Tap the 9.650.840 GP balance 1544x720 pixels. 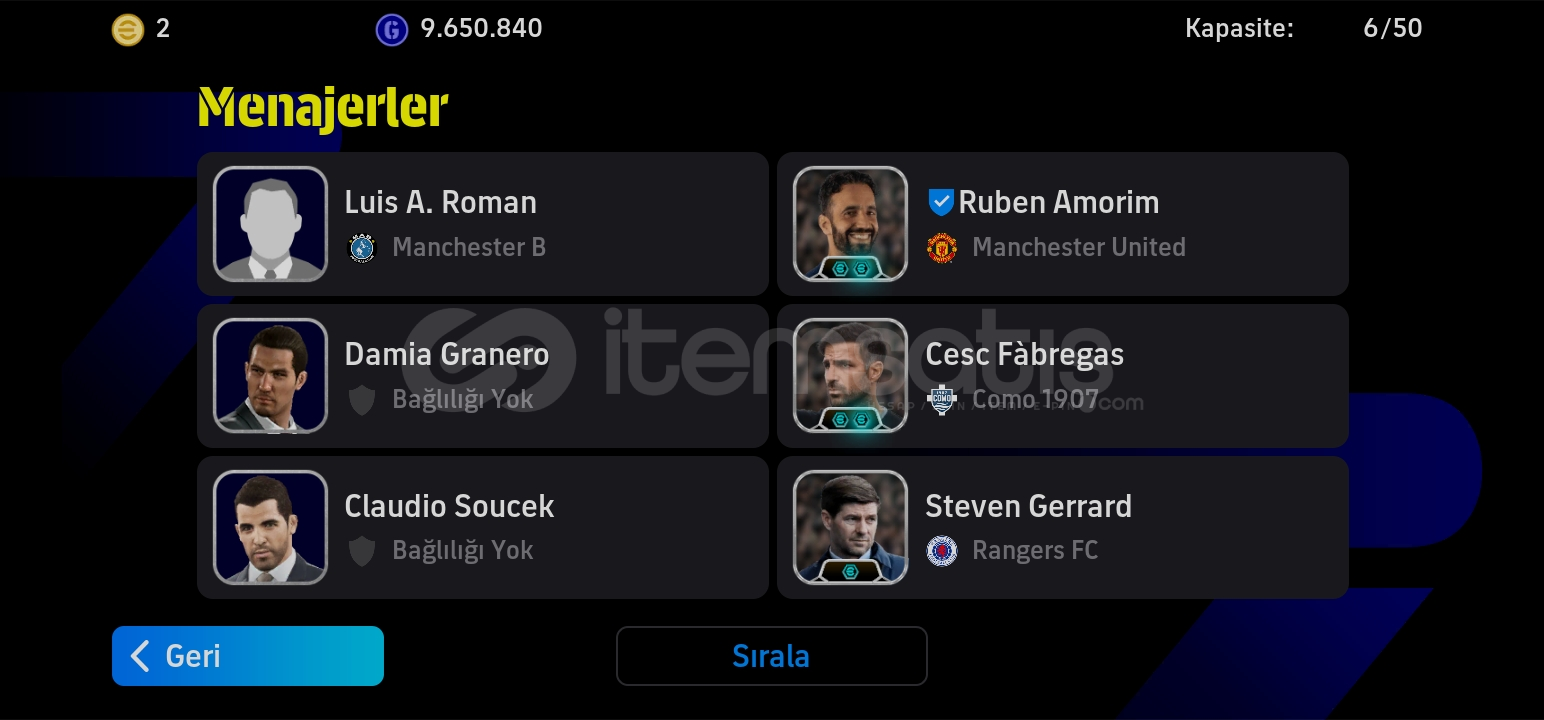[x=481, y=28]
